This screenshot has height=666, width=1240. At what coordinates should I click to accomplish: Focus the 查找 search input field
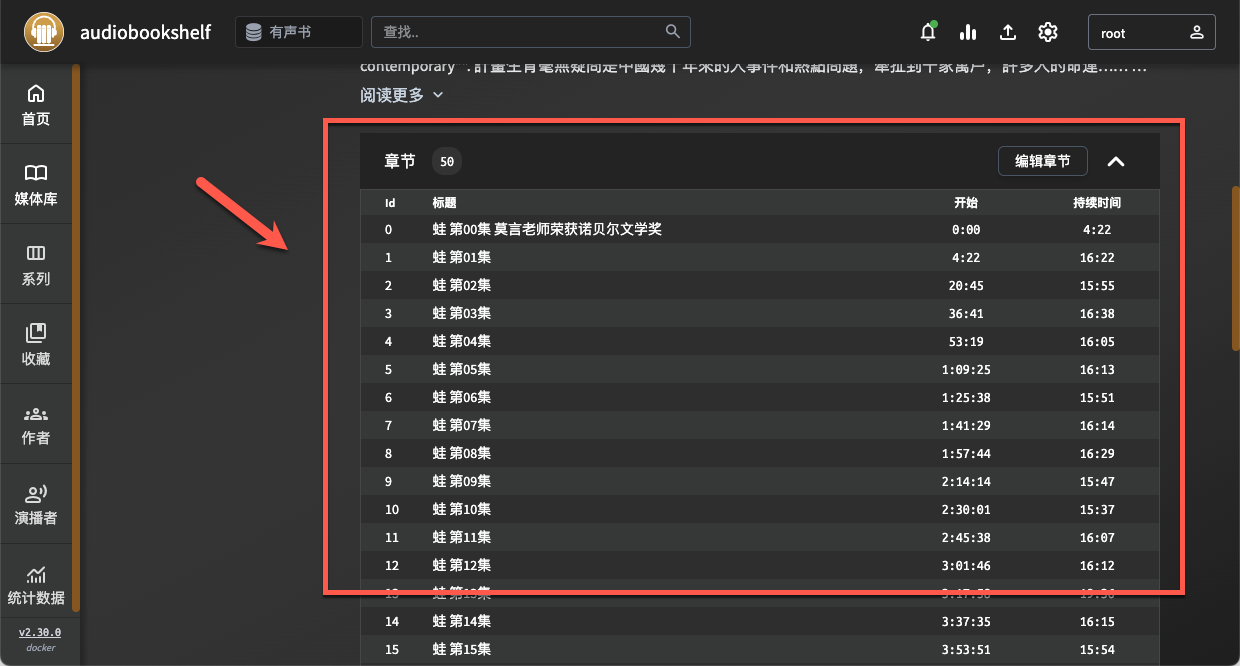click(530, 32)
